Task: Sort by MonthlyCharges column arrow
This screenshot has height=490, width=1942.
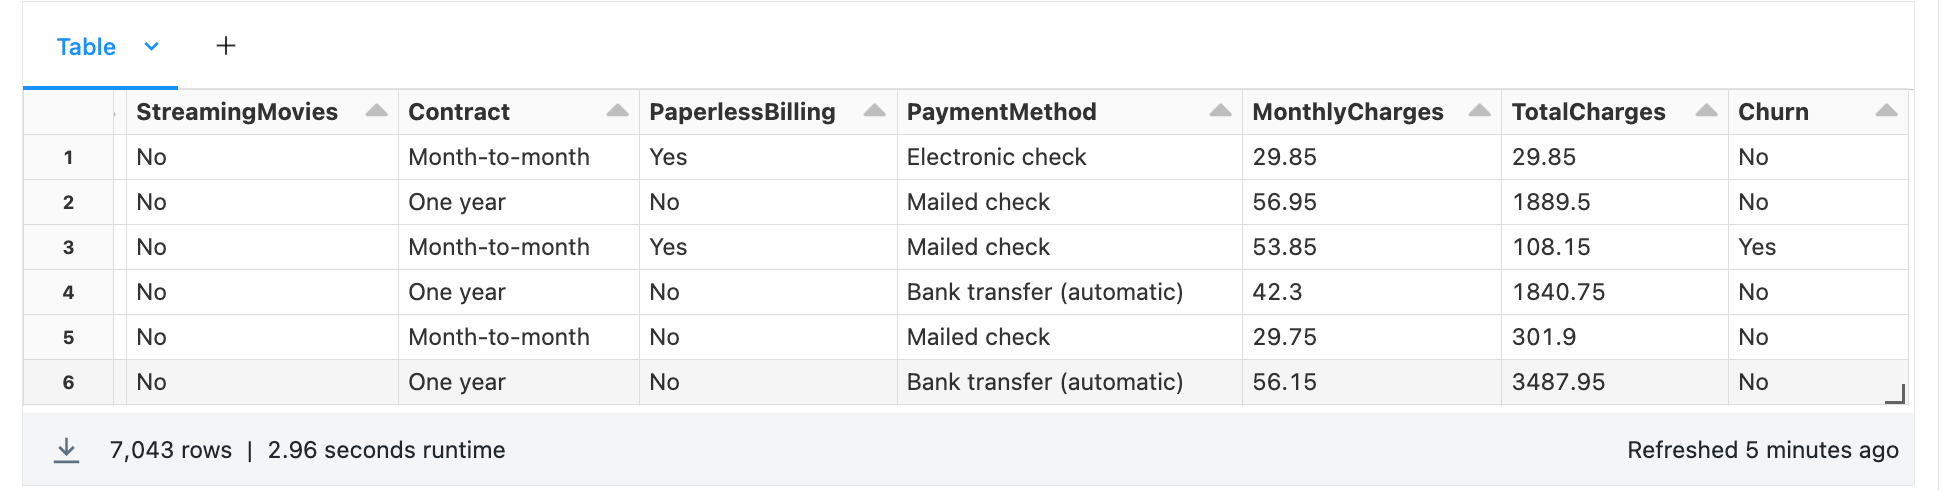Action: [1479, 111]
